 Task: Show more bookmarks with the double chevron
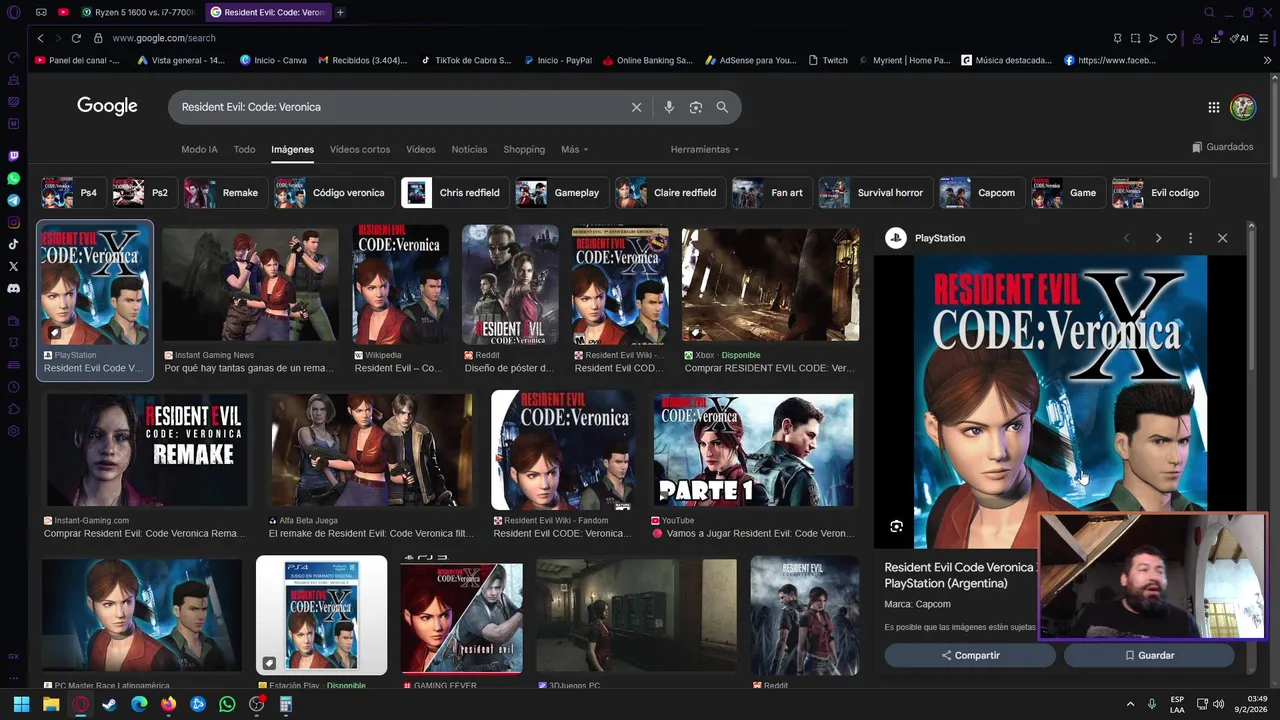coord(1267,60)
